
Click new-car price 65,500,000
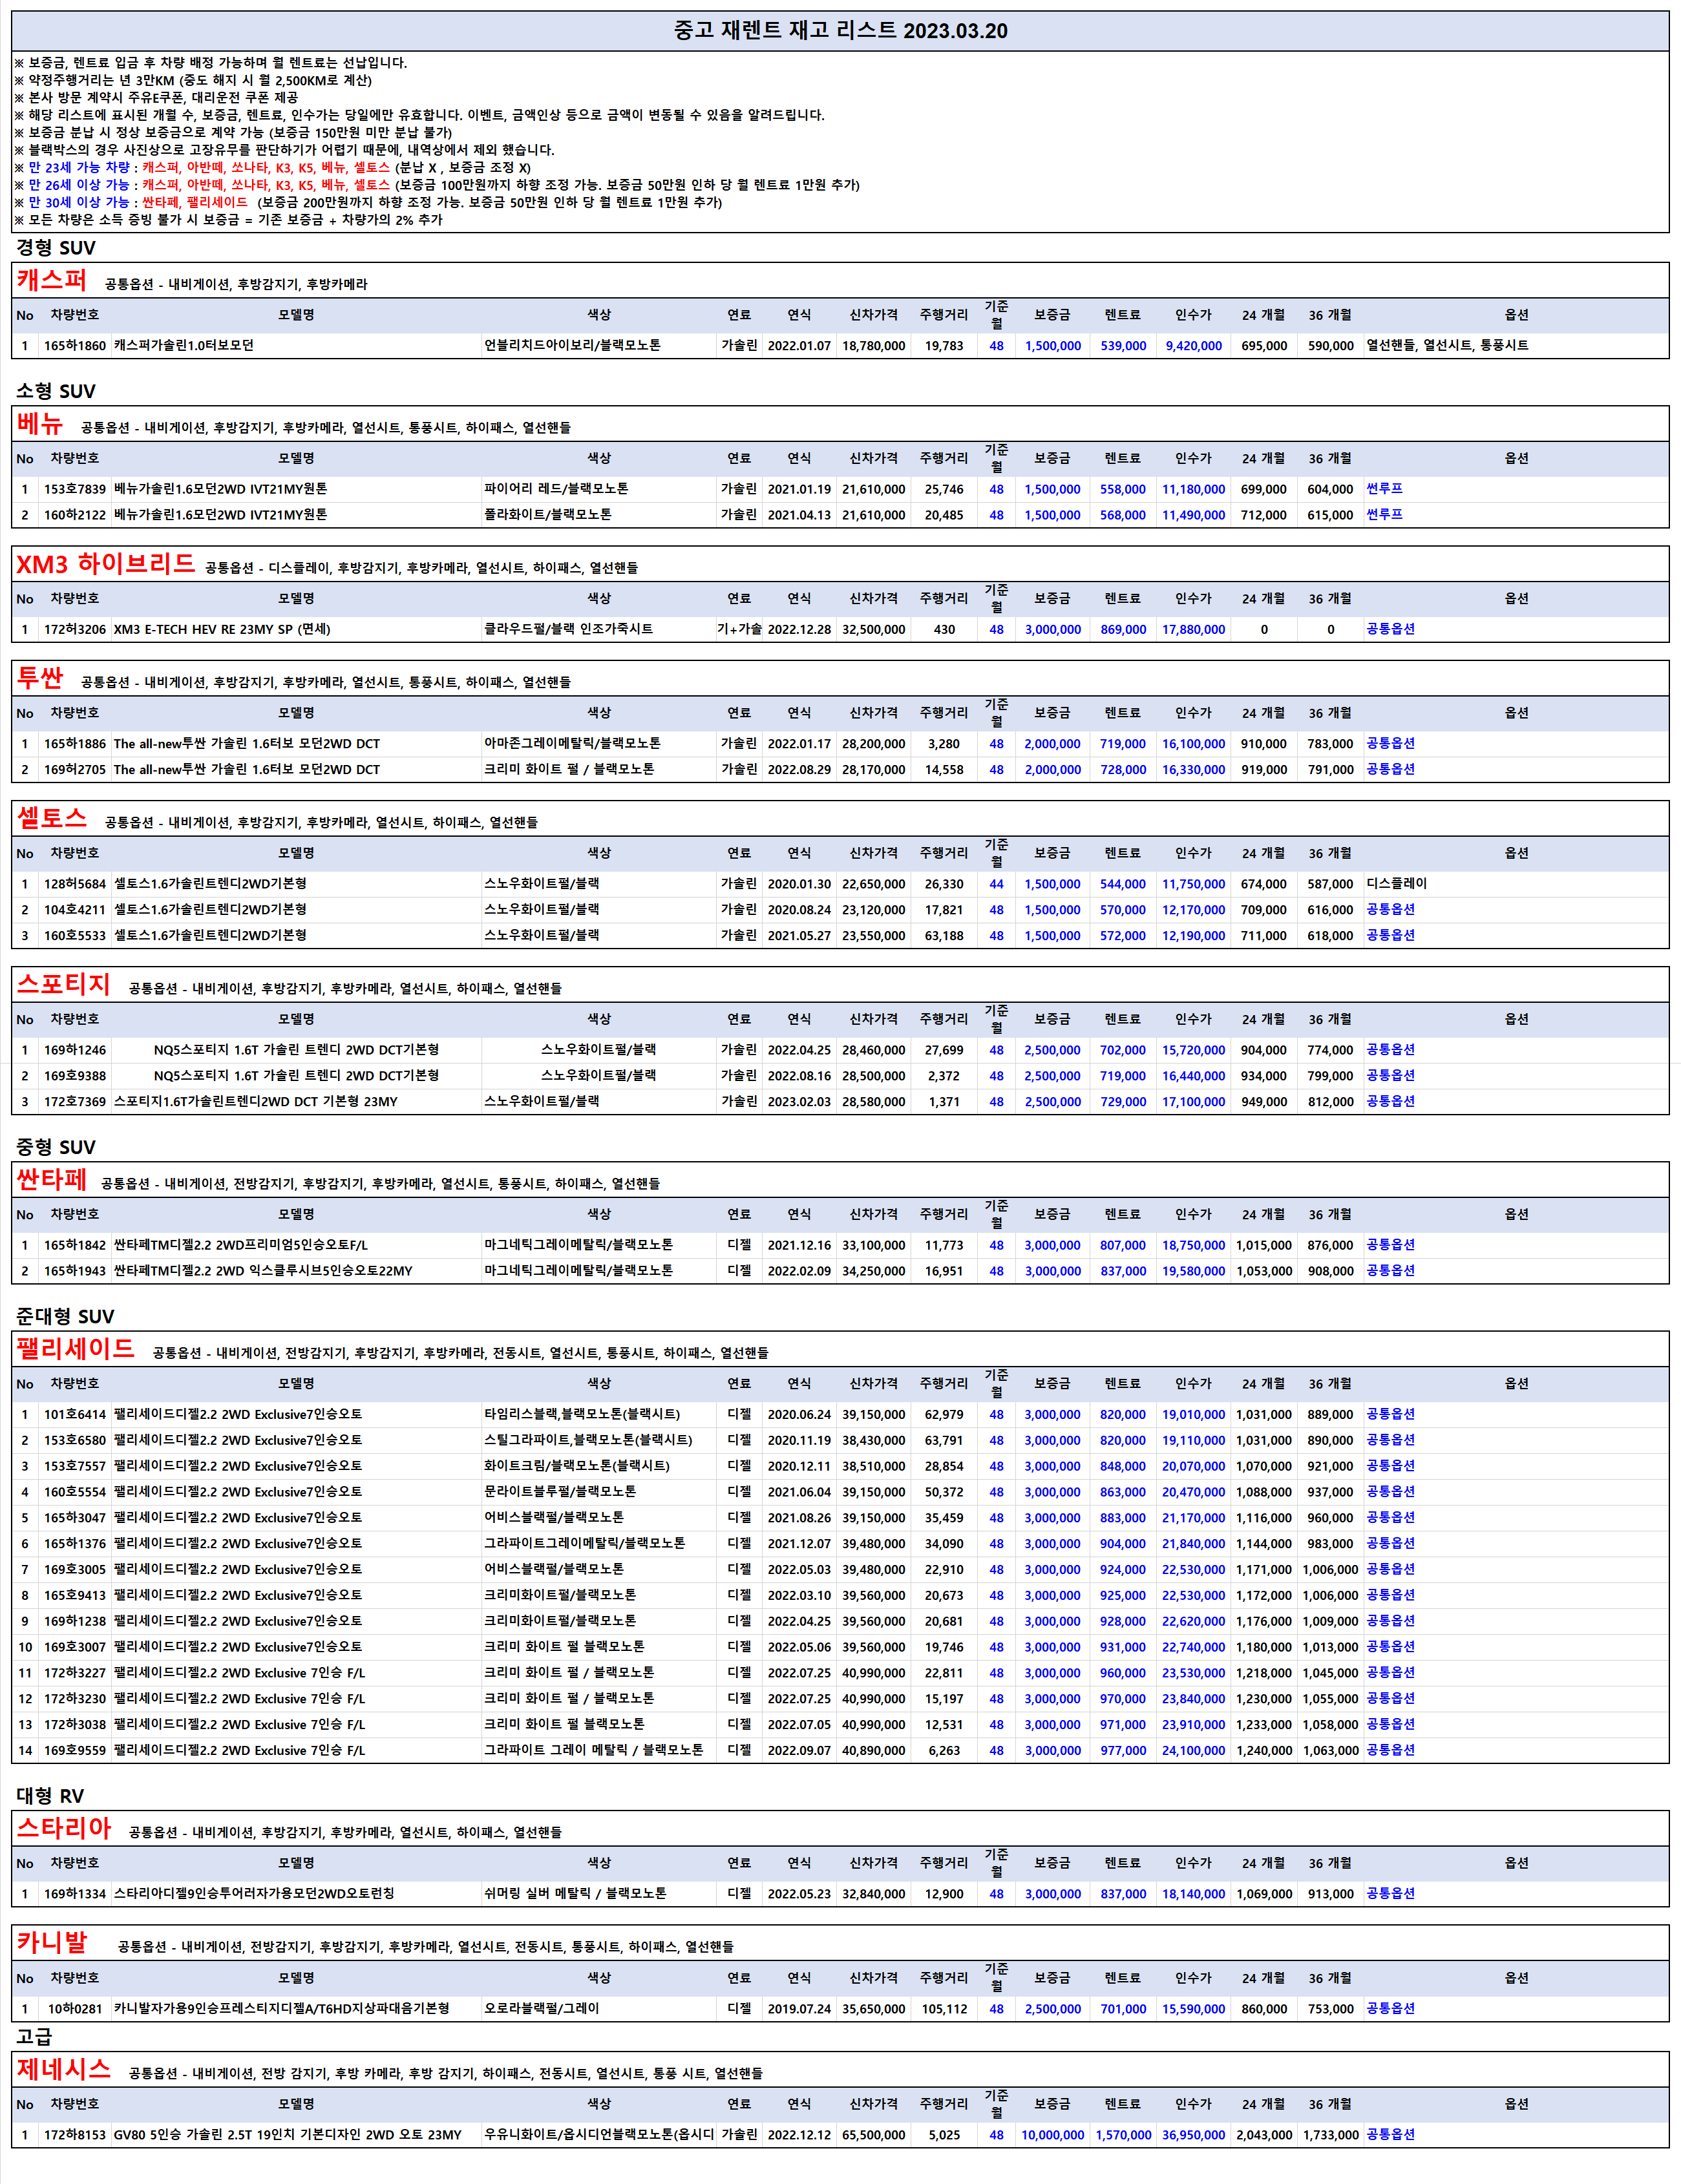tap(873, 2135)
